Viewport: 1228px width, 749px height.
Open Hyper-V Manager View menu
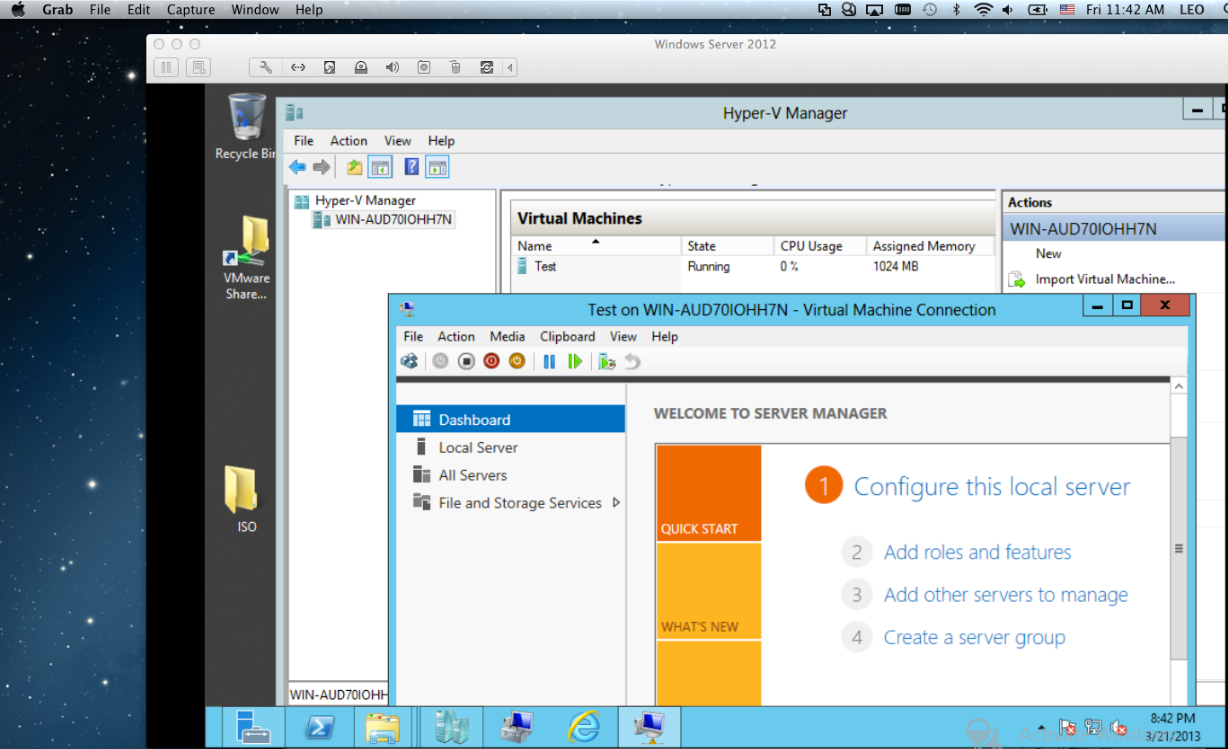coord(398,141)
